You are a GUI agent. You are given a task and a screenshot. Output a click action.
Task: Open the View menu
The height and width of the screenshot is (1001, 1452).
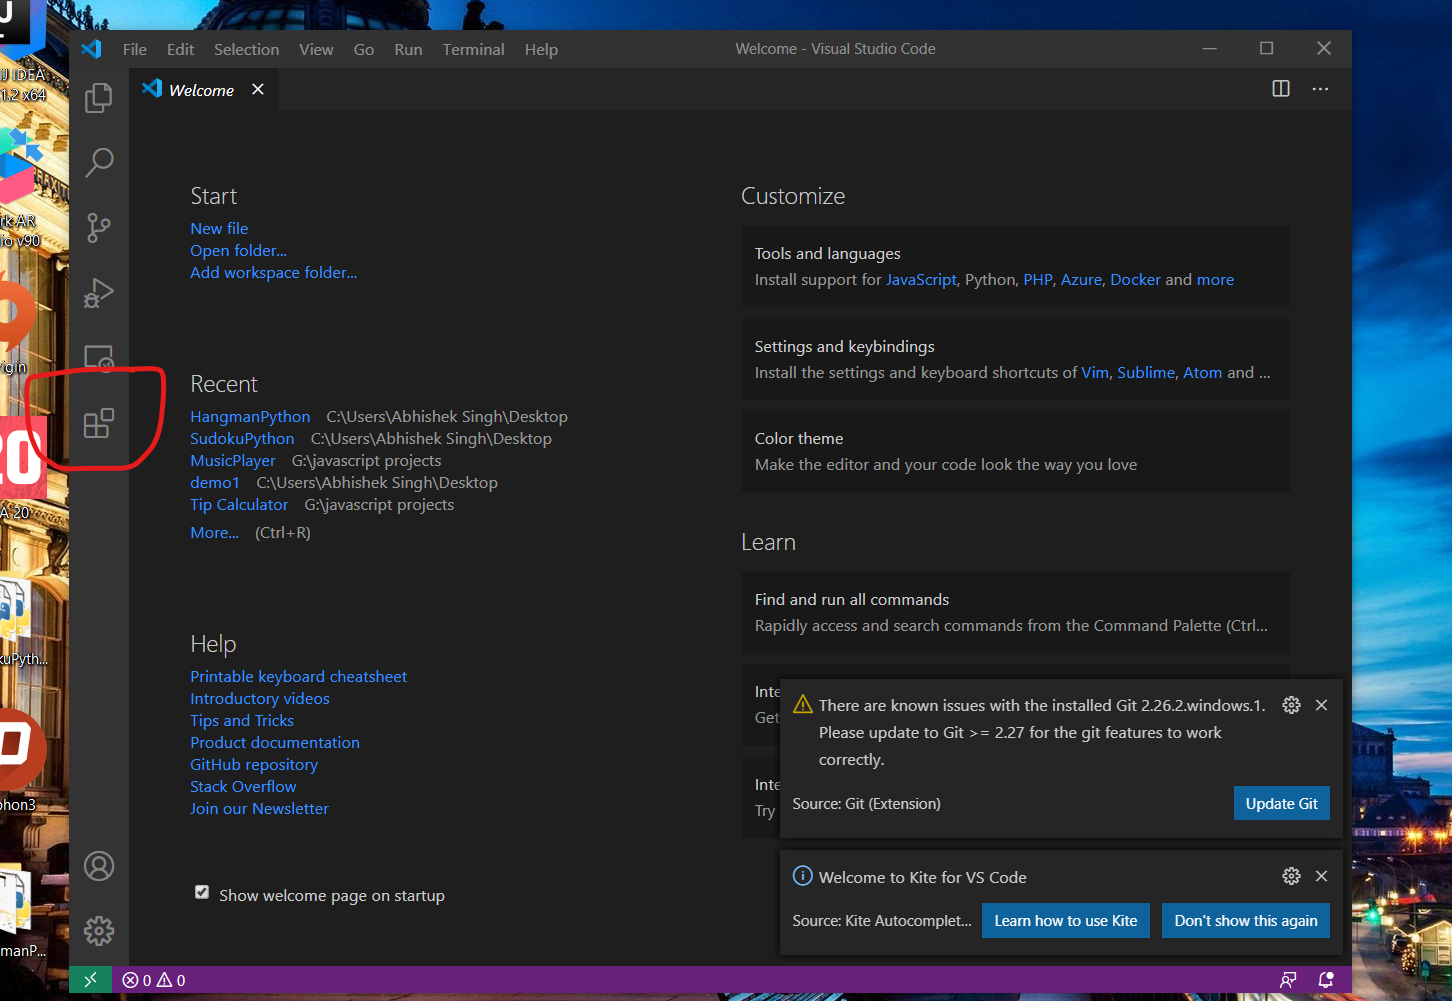coord(316,49)
